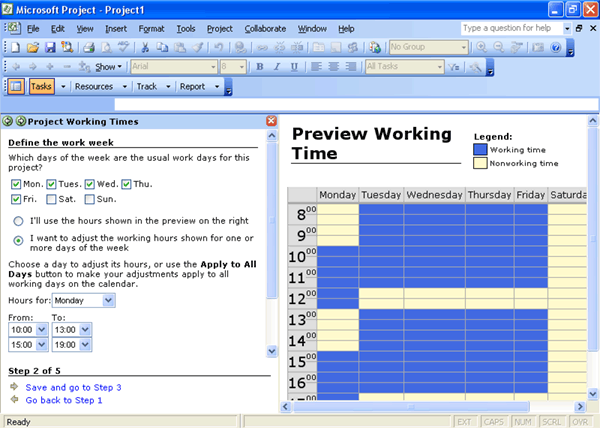This screenshot has height=428, width=600.
Task: Uncheck the Thu. workday checkbox
Action: [x=126, y=184]
